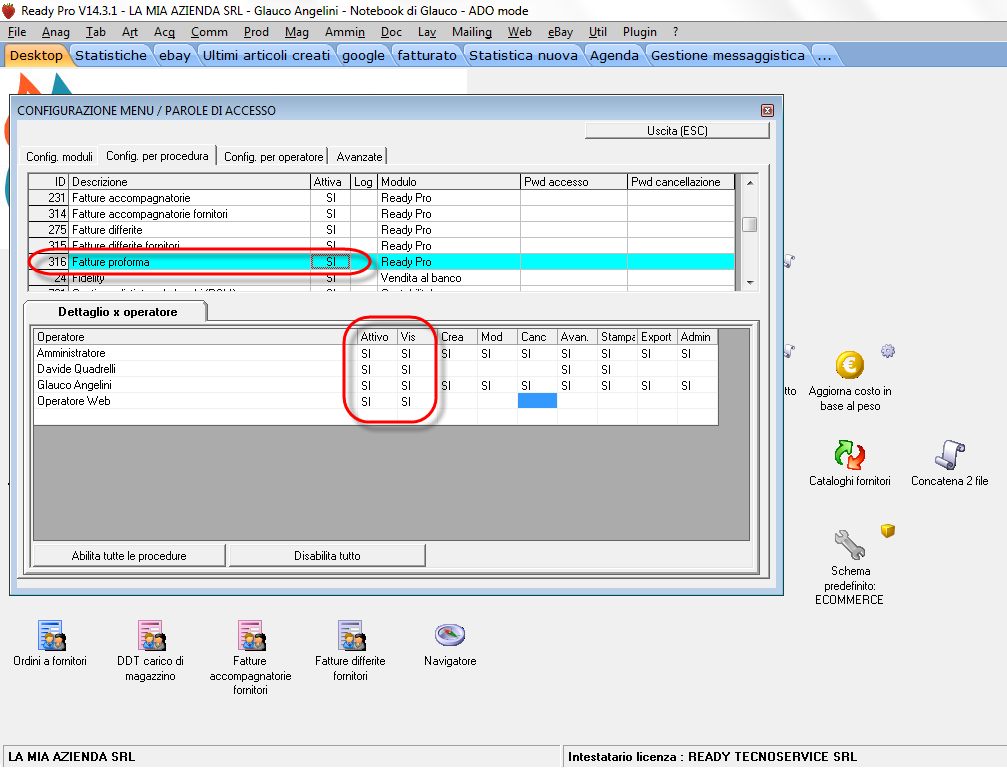The height and width of the screenshot is (768, 1007).
Task: Click the small gear icon near Aggiorna costo
Action: point(888,351)
